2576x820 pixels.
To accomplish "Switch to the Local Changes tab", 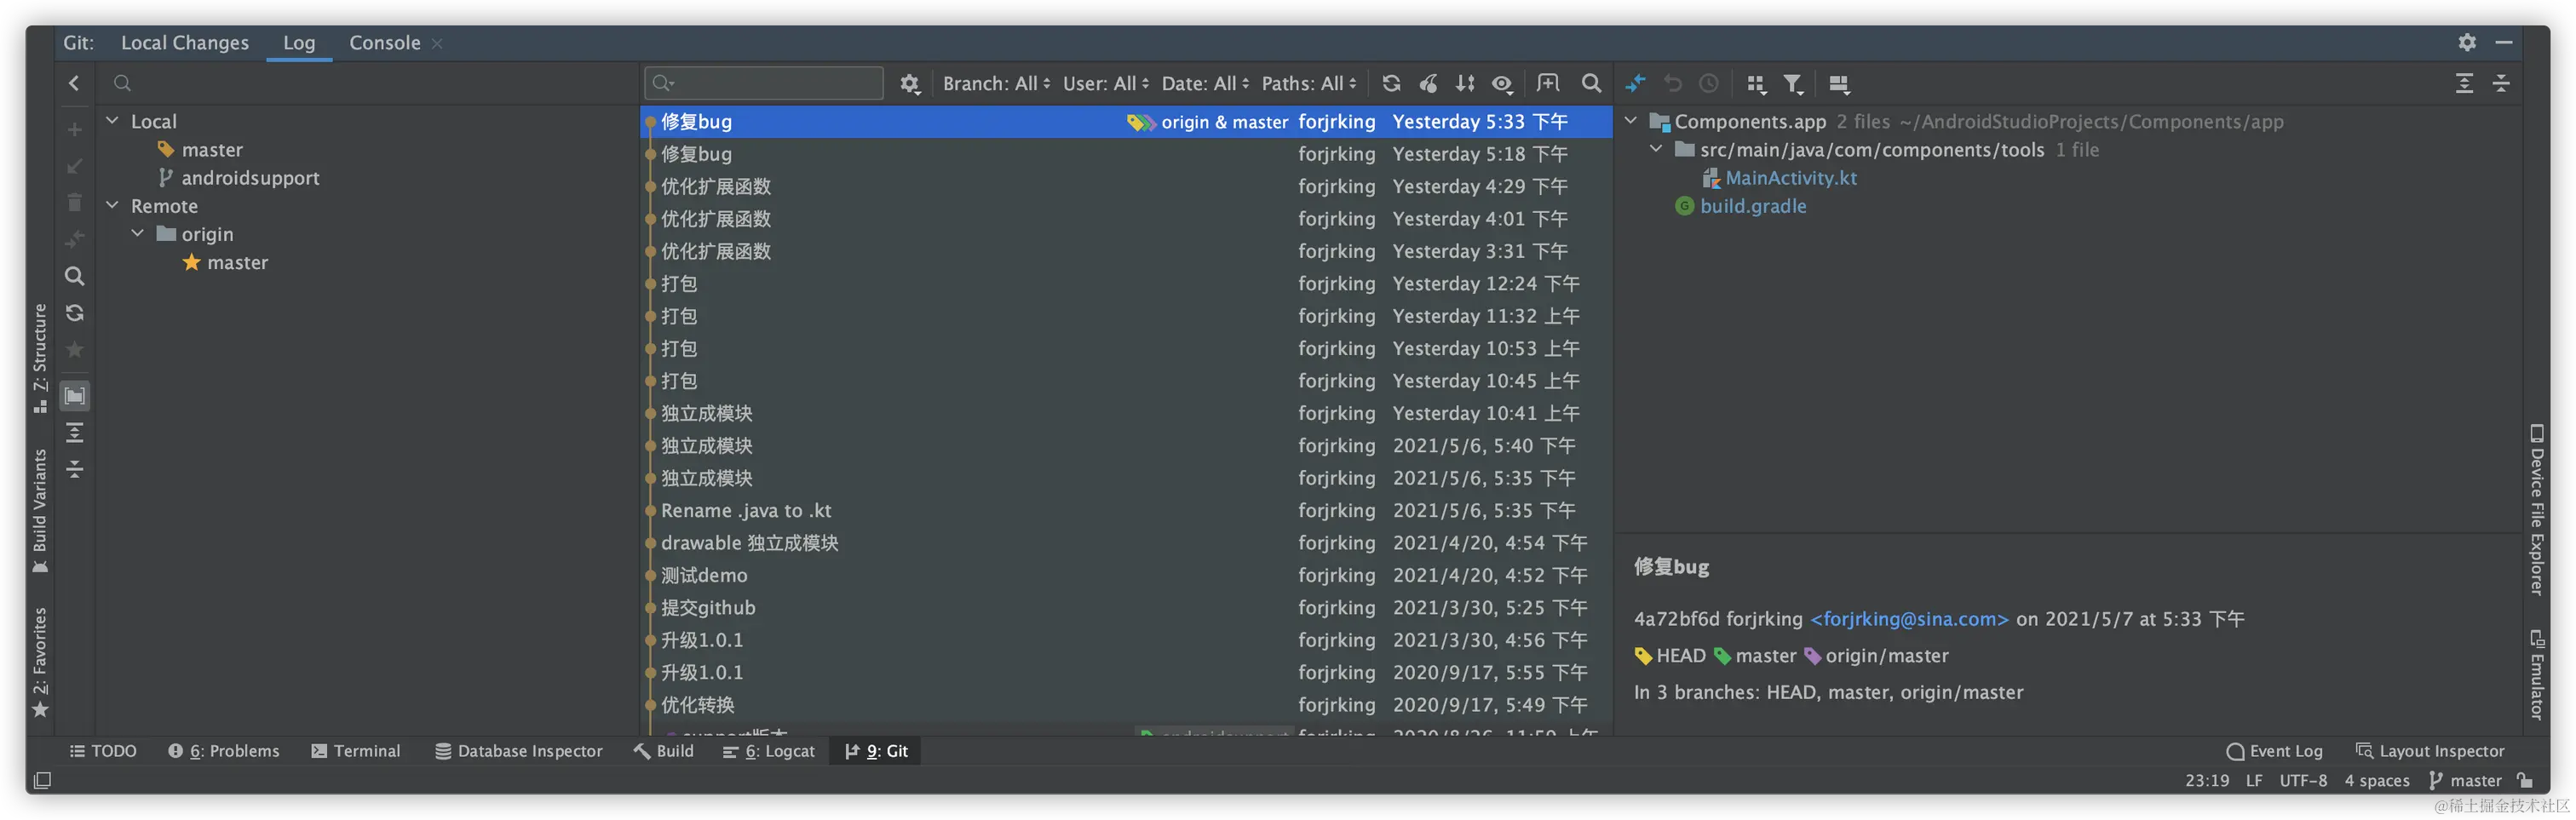I will click(185, 43).
